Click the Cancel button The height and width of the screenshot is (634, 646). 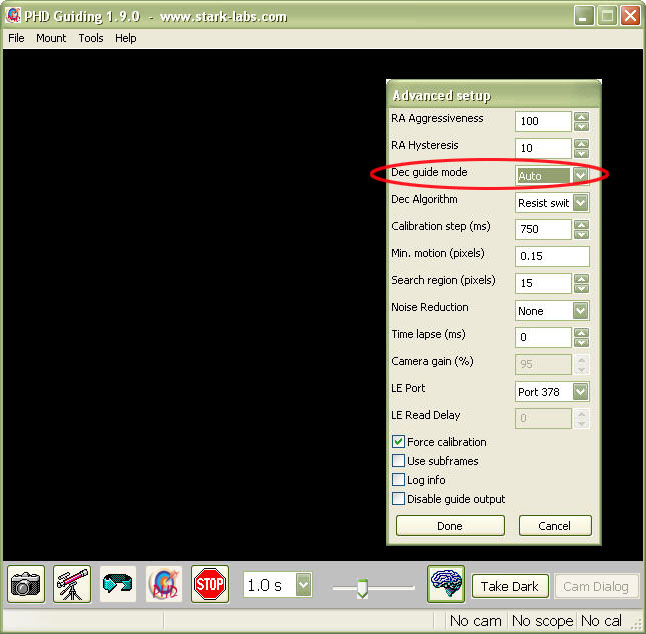(555, 526)
